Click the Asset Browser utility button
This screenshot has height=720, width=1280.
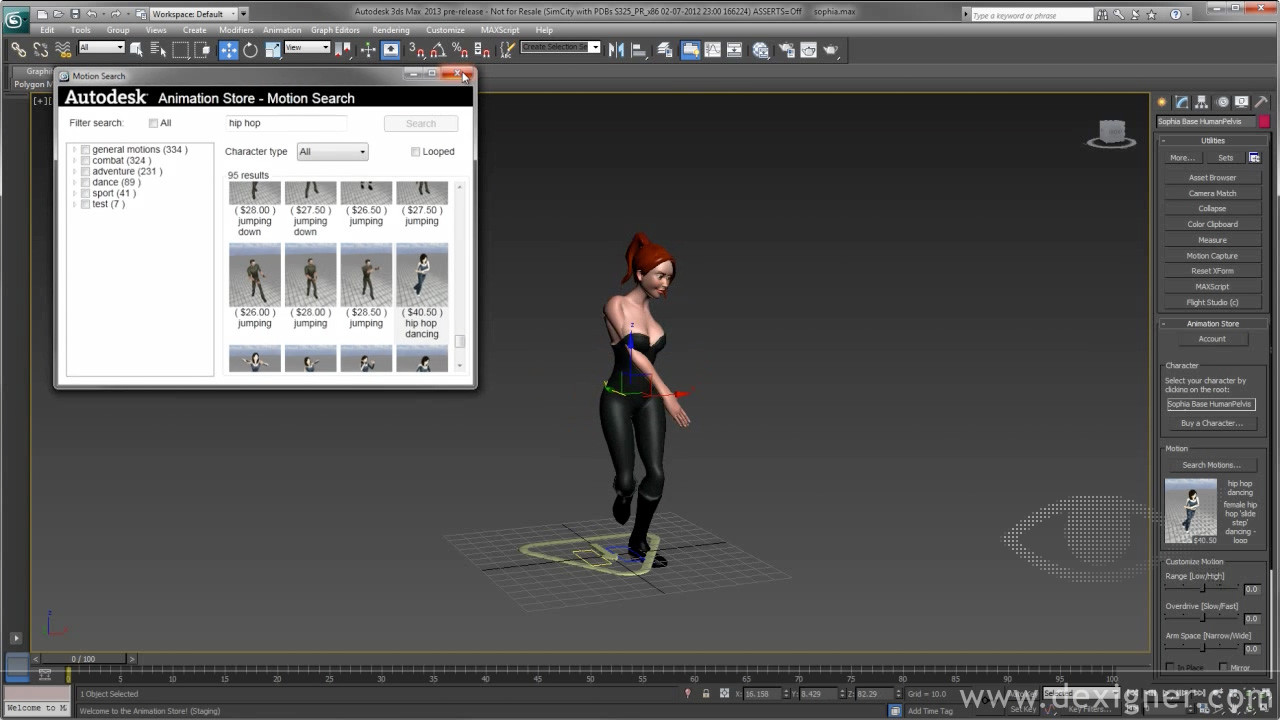[x=1212, y=178]
